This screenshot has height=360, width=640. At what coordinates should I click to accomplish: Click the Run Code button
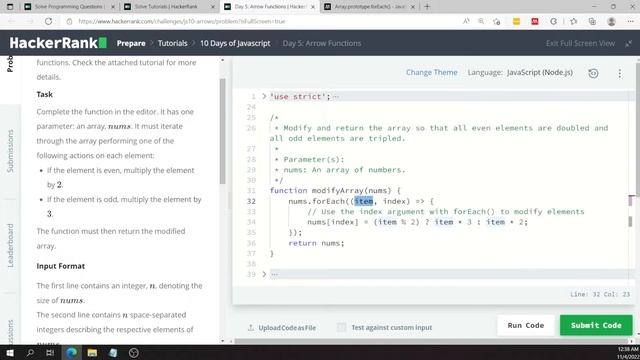pyautogui.click(x=526, y=325)
